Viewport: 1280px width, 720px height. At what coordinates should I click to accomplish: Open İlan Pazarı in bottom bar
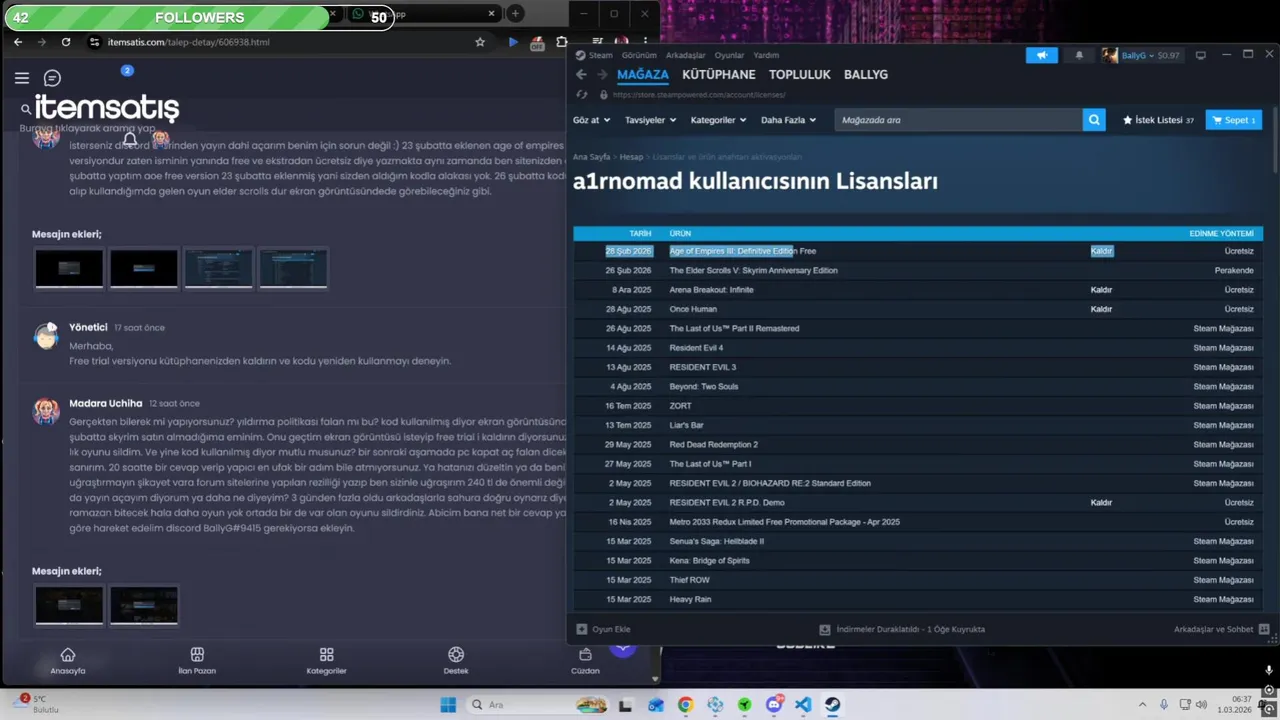tap(197, 661)
